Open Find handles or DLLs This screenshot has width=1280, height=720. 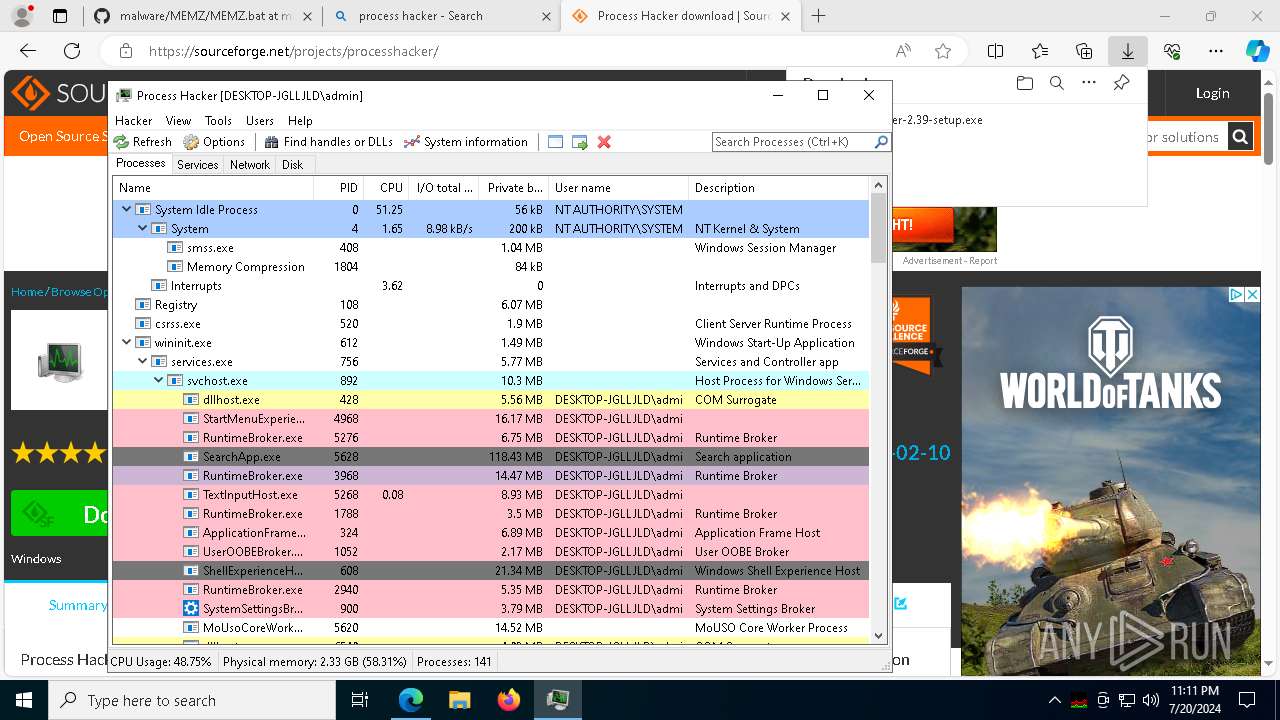(x=328, y=142)
